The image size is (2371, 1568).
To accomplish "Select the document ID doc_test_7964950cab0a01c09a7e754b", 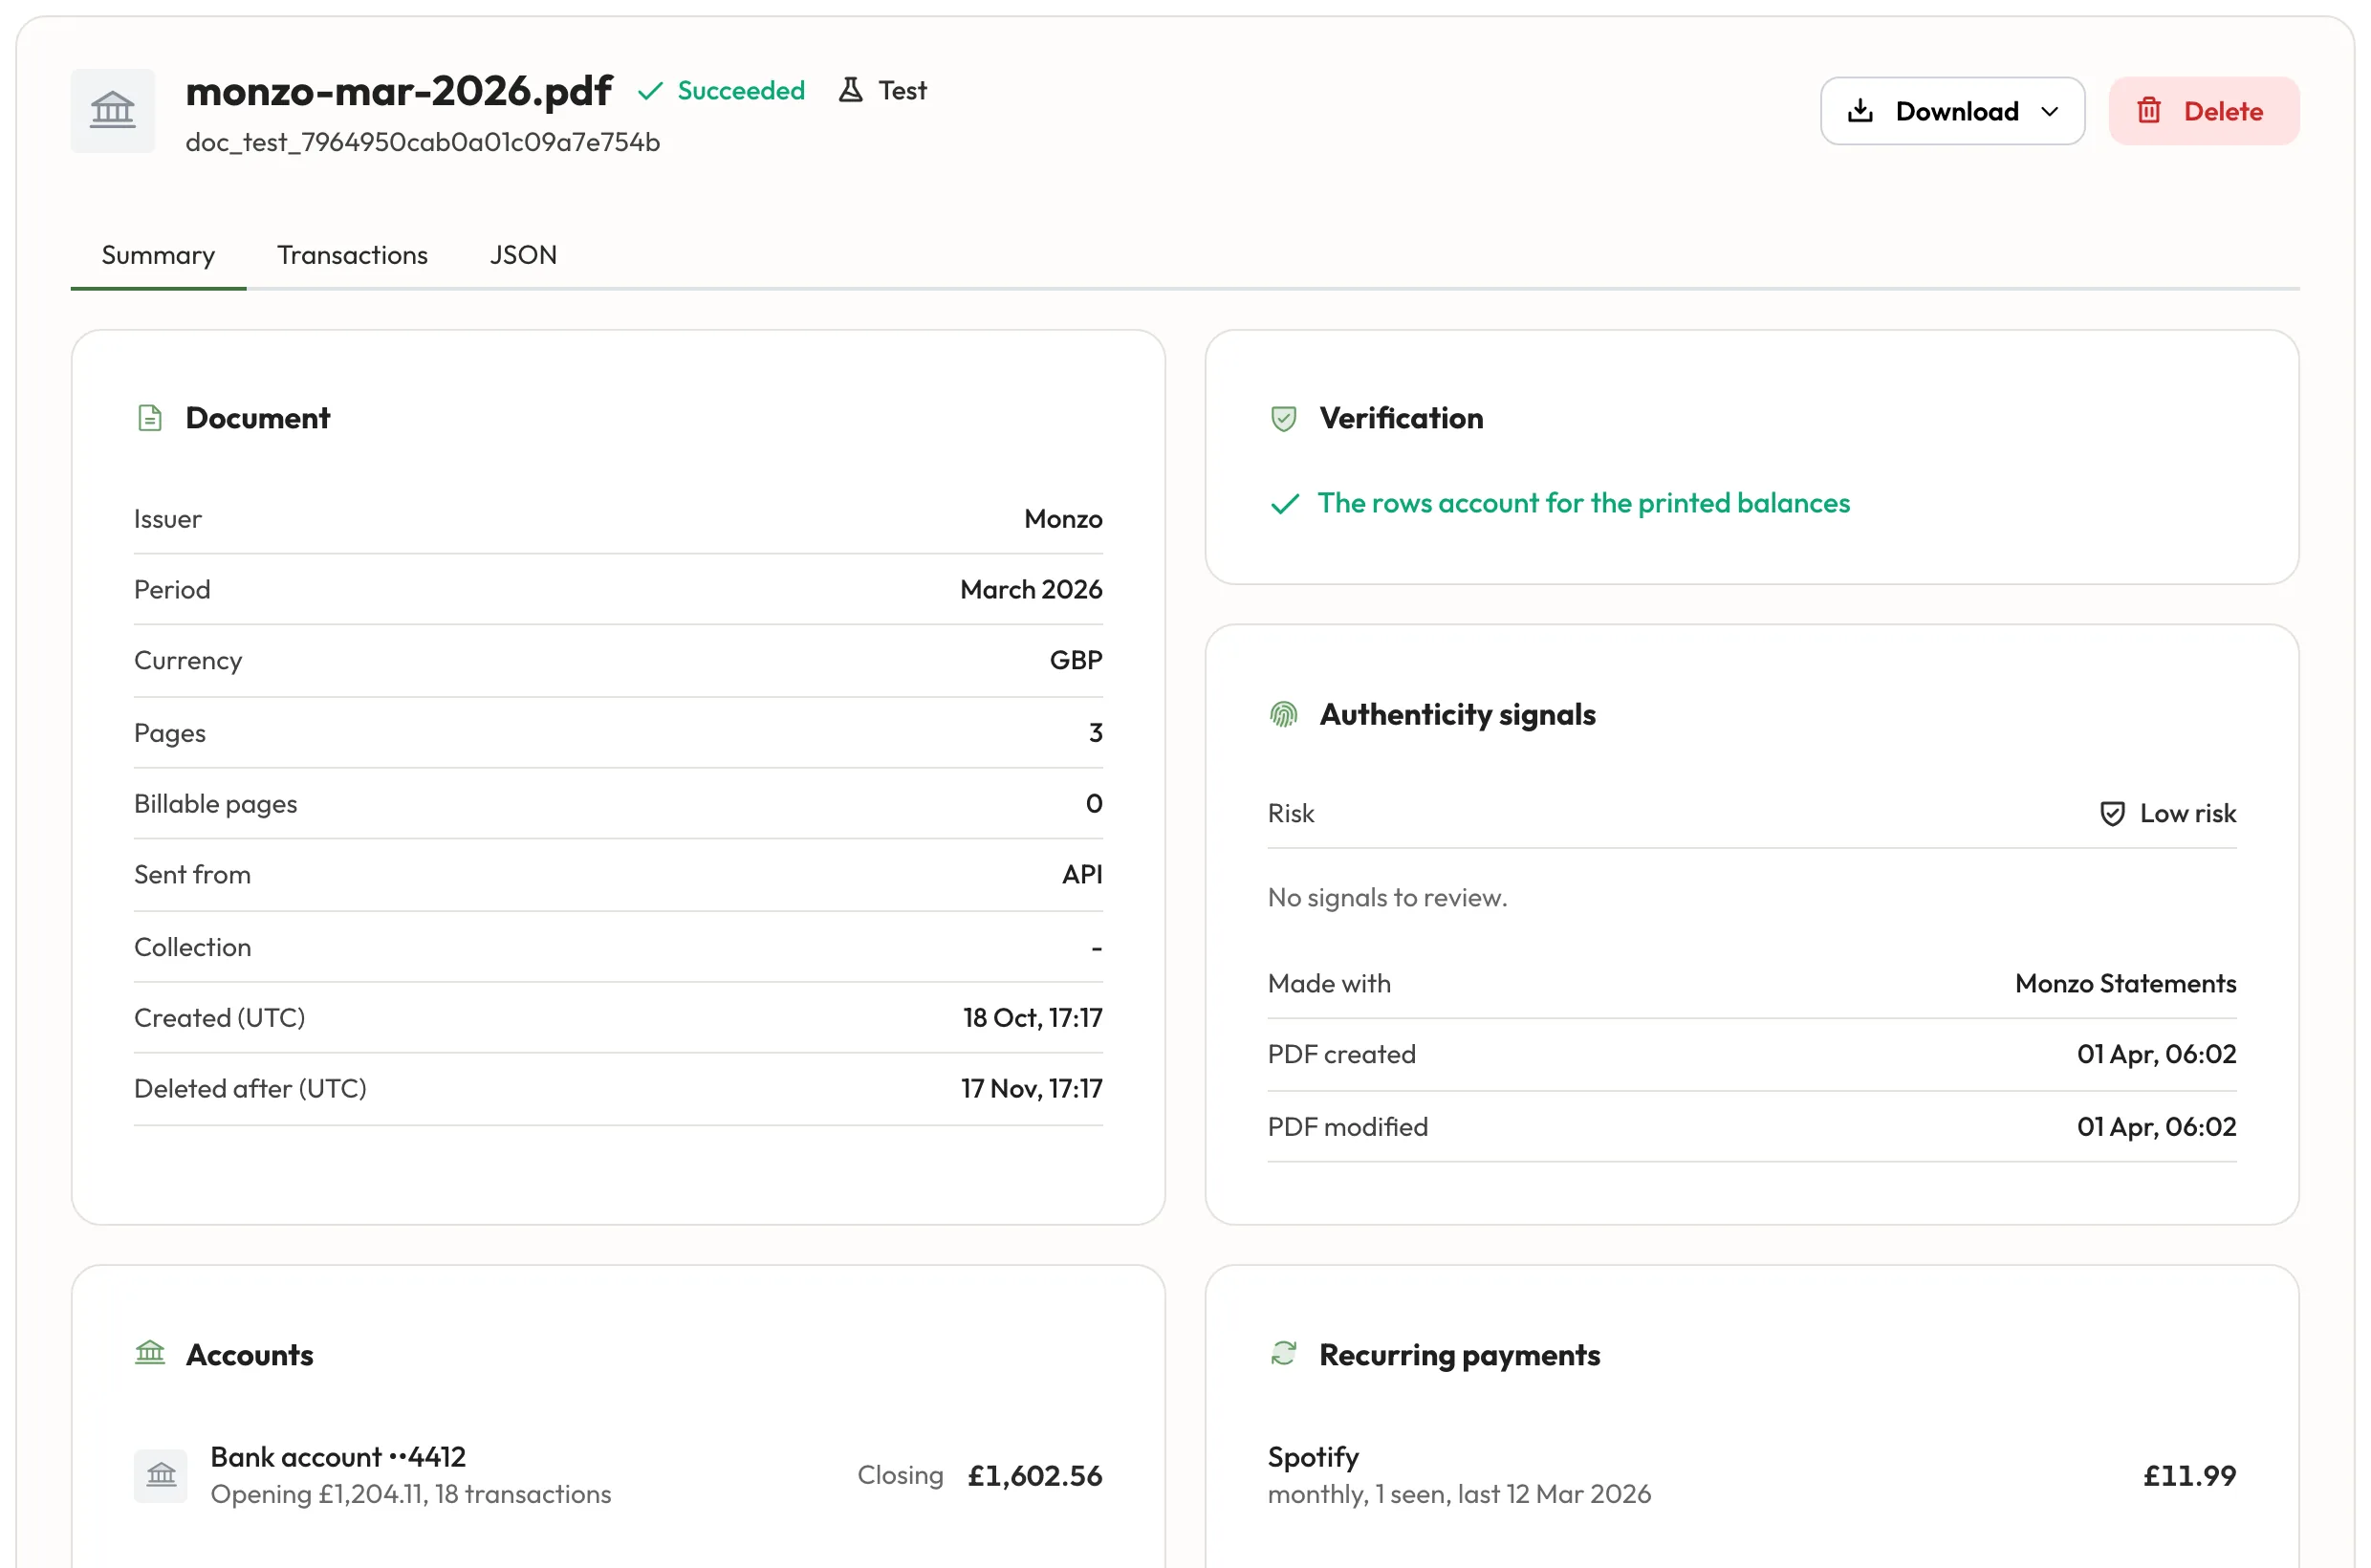I will pos(422,142).
